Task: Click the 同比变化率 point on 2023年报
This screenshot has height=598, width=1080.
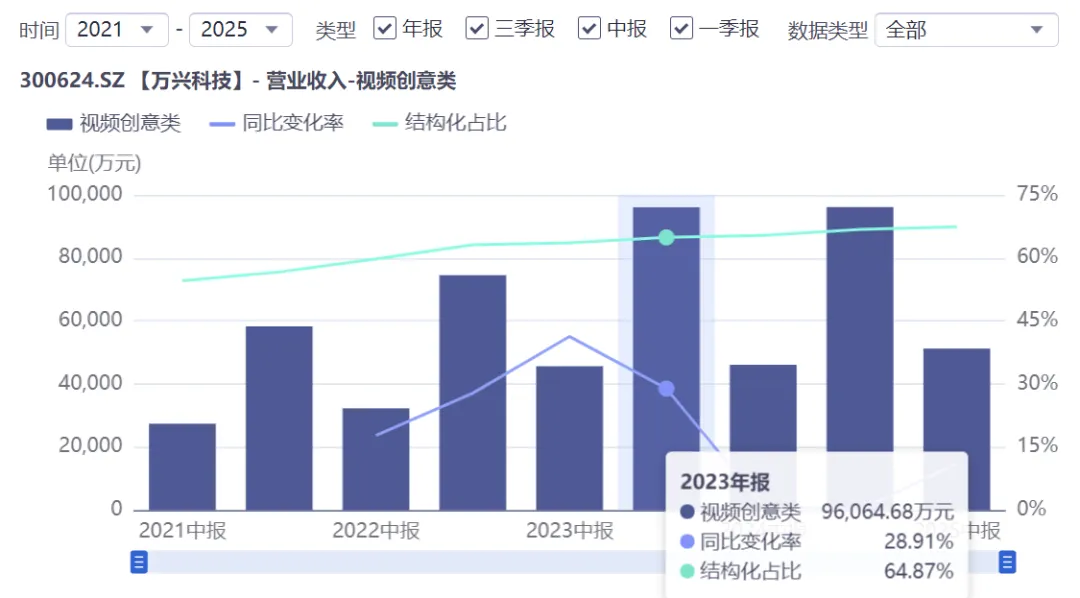Action: [666, 389]
